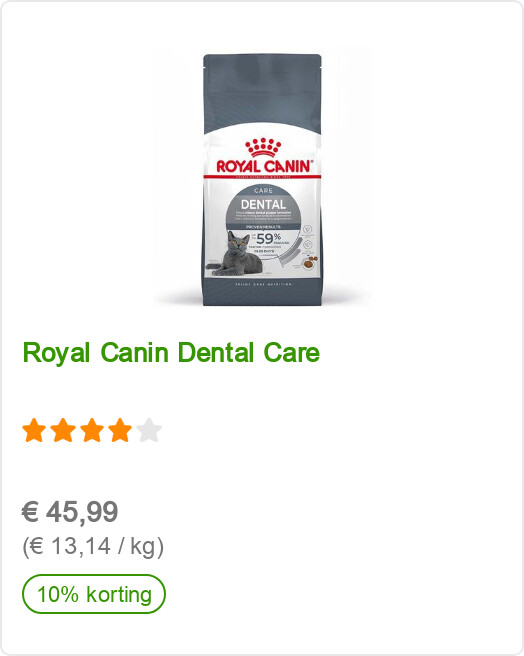Click the fourth orange rating star
The height and width of the screenshot is (656, 524).
tap(120, 430)
